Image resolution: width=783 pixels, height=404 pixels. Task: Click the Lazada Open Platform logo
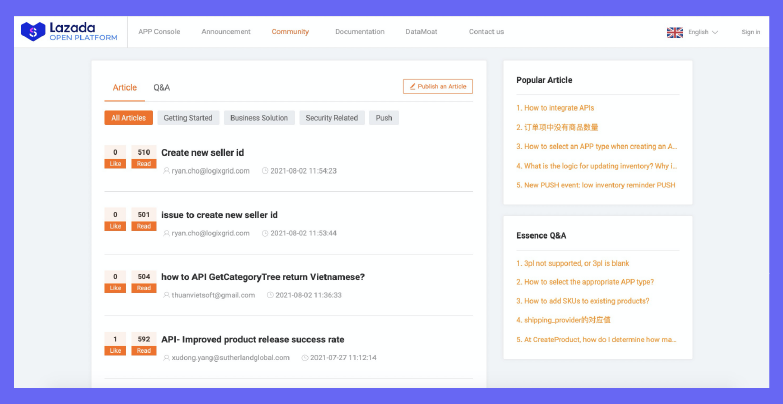(68, 32)
